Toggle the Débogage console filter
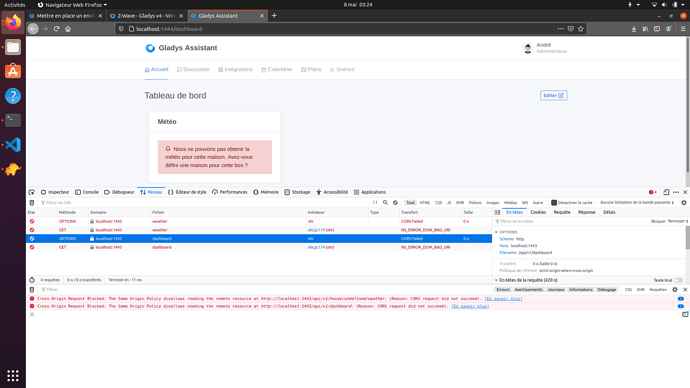 [606, 290]
